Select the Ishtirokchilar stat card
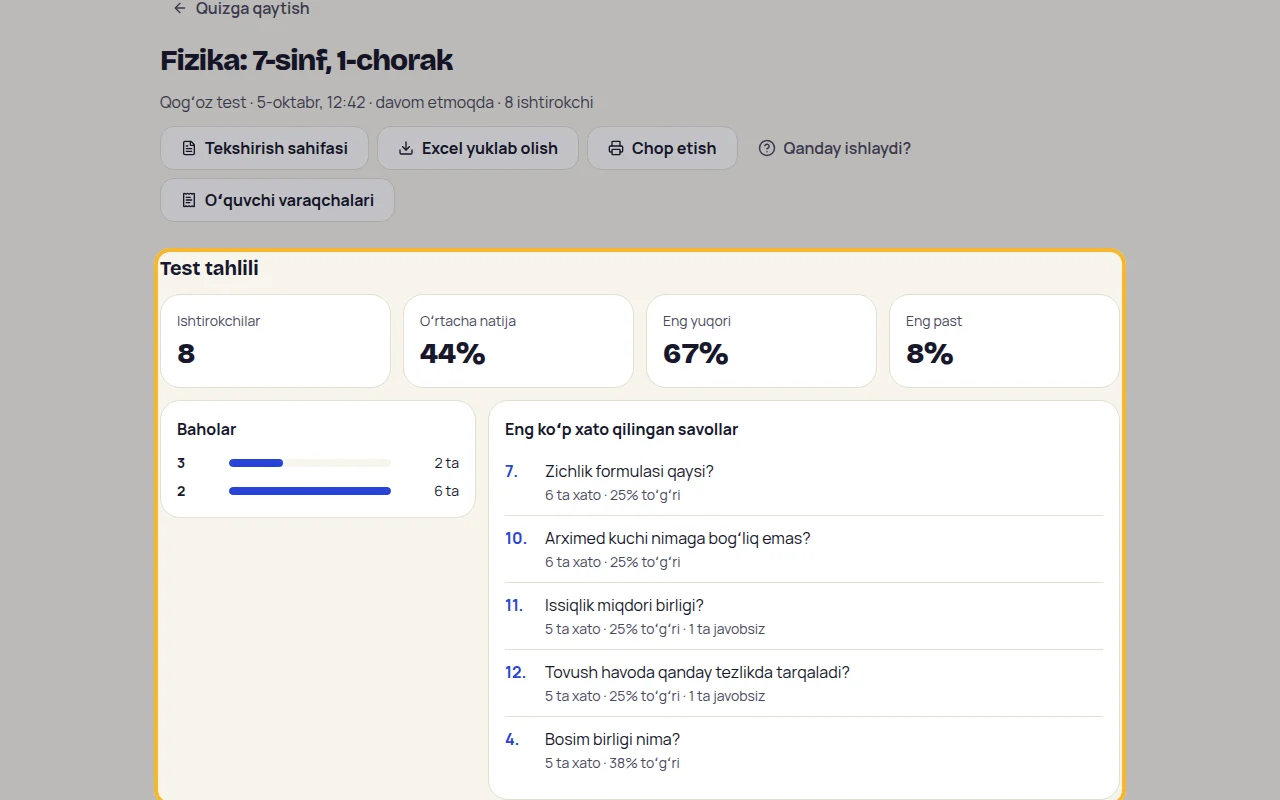Image resolution: width=1280 pixels, height=800 pixels. pos(275,341)
